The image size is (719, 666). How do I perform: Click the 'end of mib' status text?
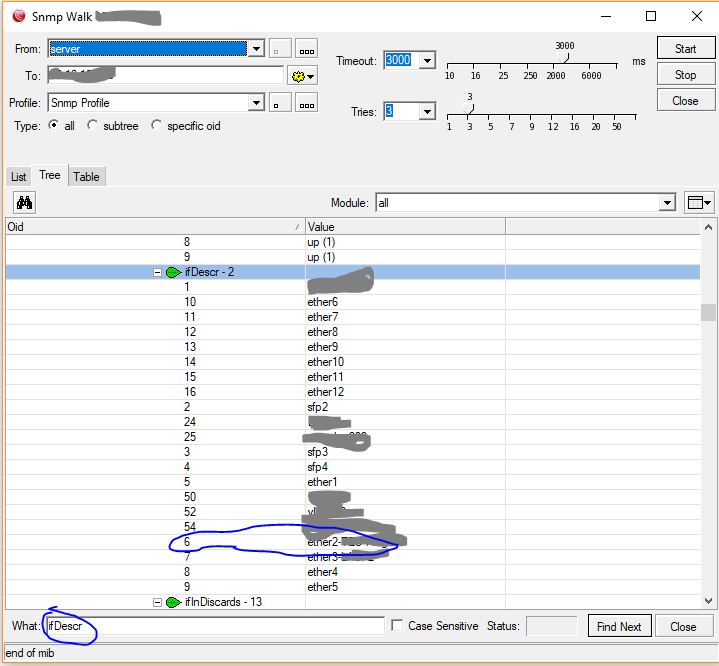coord(30,653)
